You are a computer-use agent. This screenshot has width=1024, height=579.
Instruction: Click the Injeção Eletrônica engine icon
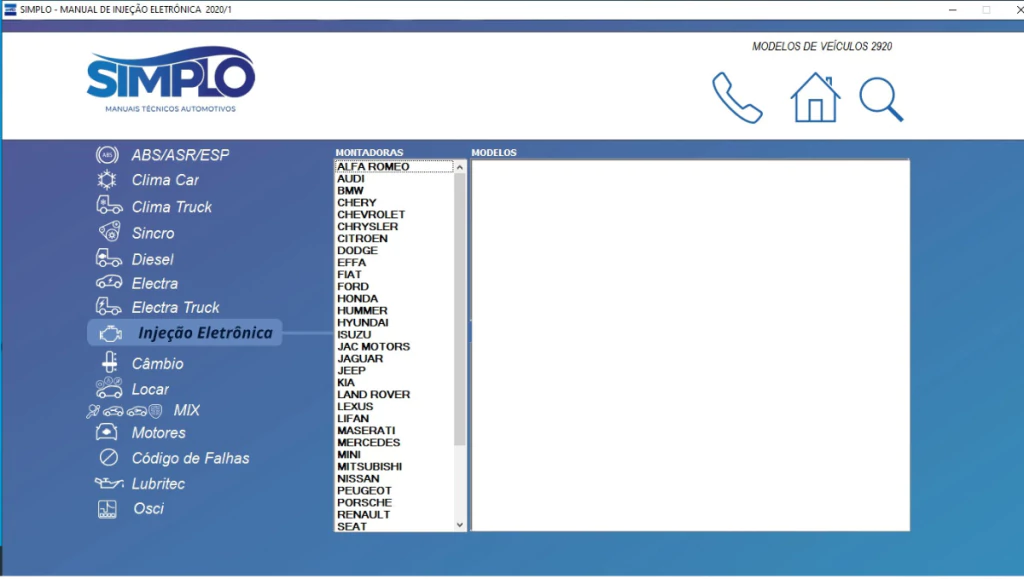coord(110,334)
